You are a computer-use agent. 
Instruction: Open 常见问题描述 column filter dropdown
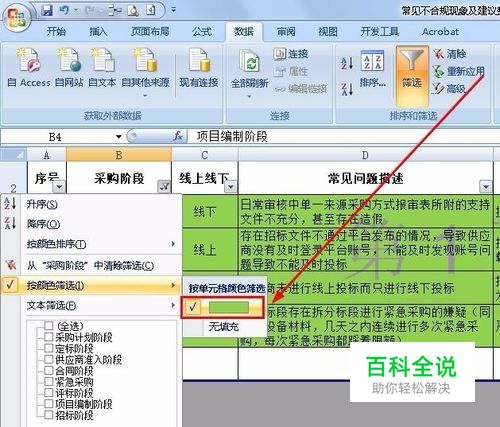(x=486, y=187)
